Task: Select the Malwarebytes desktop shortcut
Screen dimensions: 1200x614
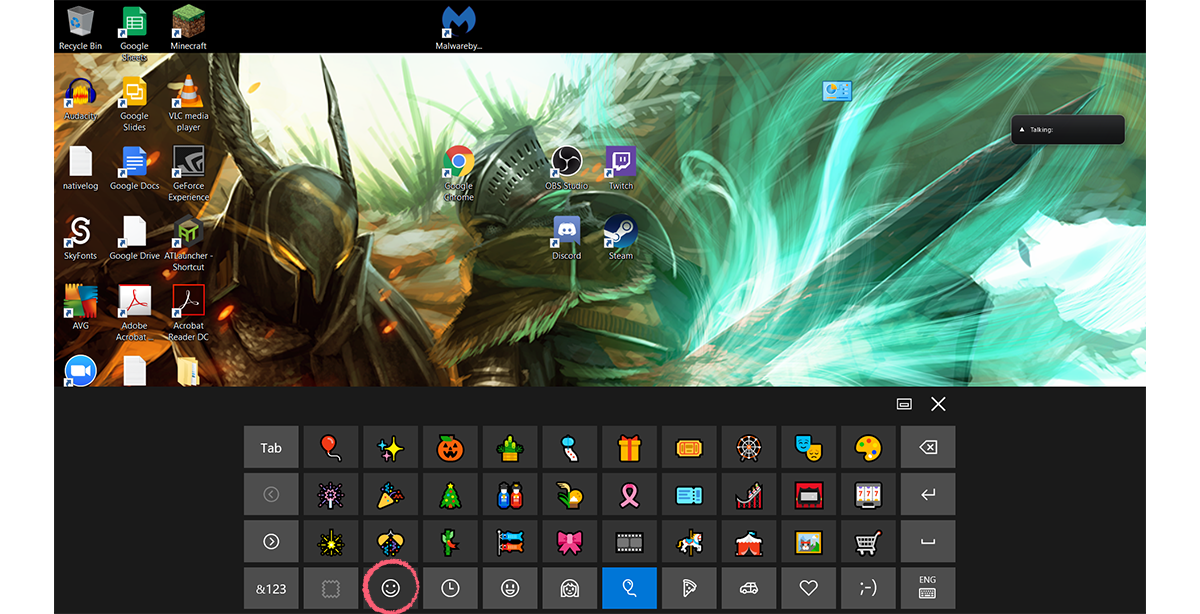Action: point(459,28)
